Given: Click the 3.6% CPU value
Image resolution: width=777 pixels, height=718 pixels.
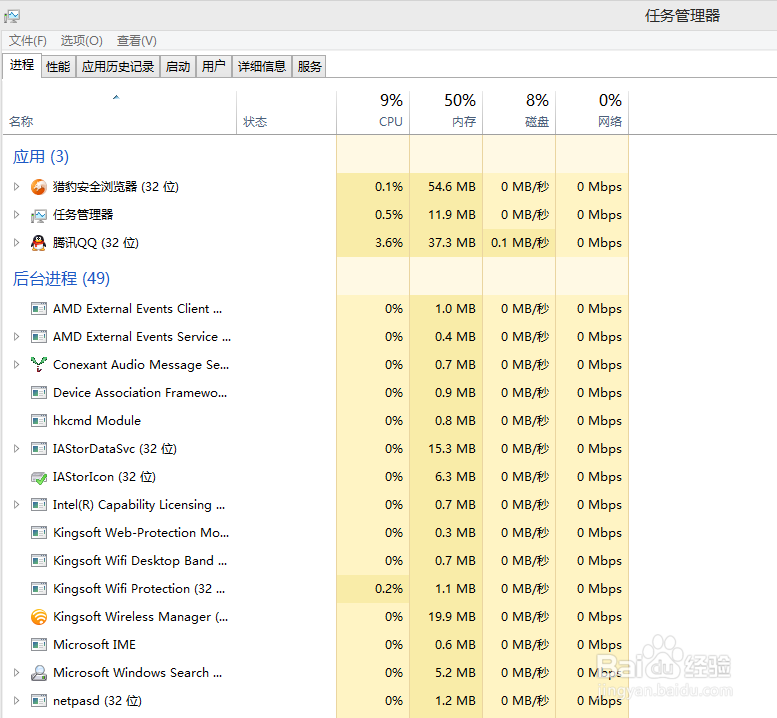Looking at the screenshot, I should 389,243.
